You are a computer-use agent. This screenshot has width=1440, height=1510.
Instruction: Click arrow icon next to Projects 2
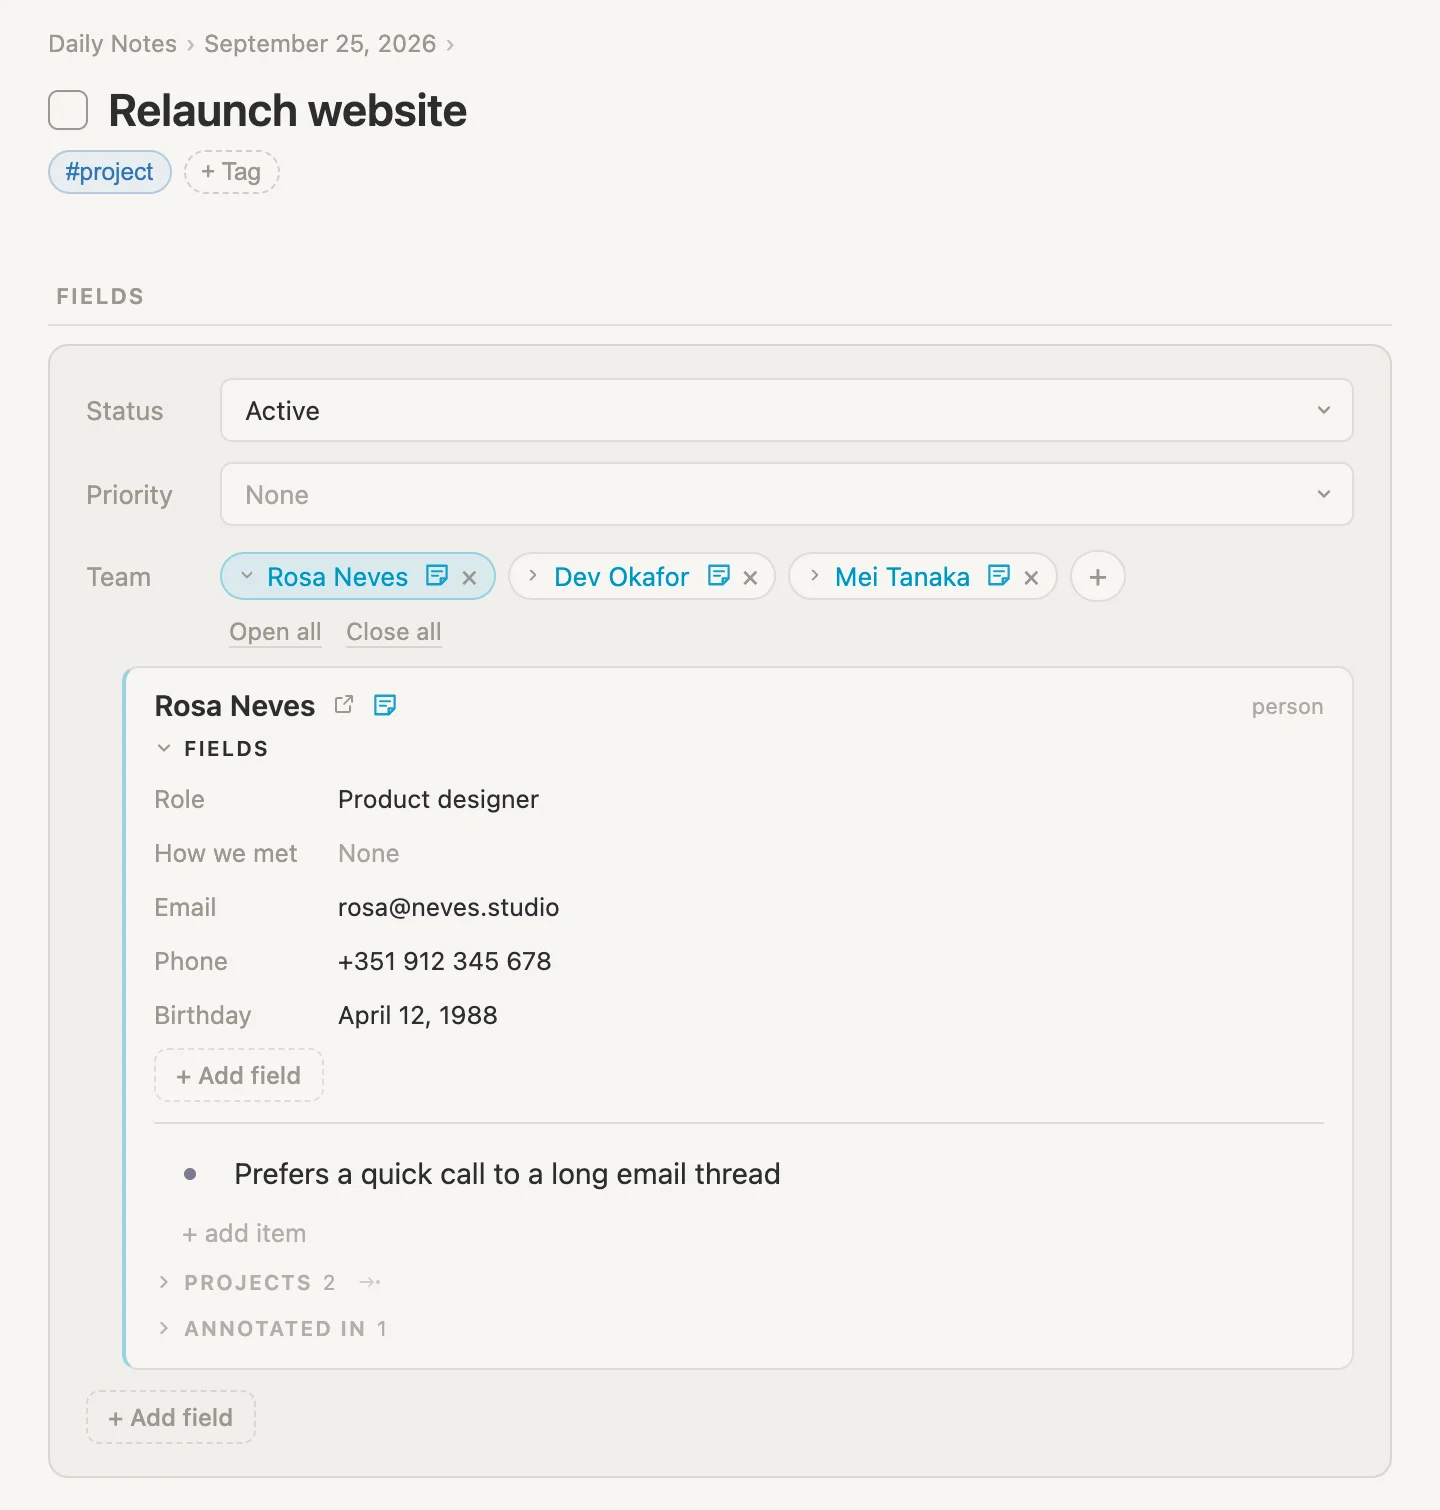click(x=369, y=1282)
